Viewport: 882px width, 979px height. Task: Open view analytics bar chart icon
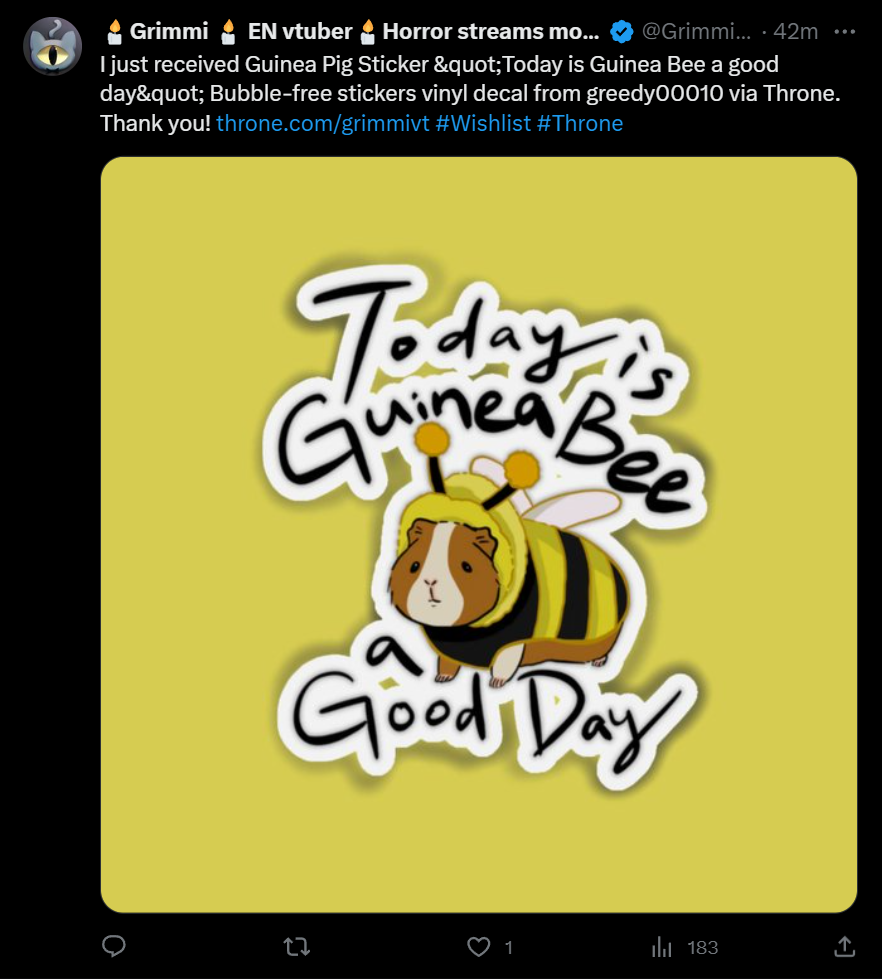click(662, 947)
